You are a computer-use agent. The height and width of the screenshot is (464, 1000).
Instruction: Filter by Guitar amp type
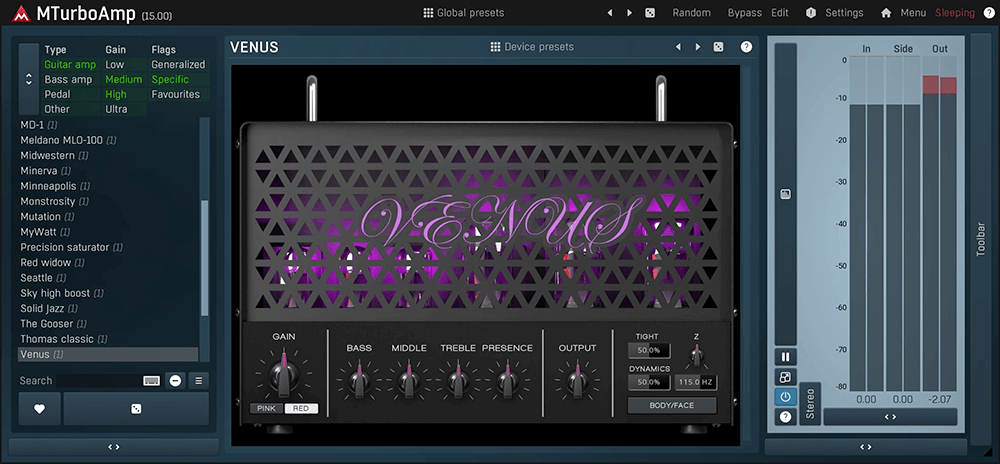click(70, 64)
